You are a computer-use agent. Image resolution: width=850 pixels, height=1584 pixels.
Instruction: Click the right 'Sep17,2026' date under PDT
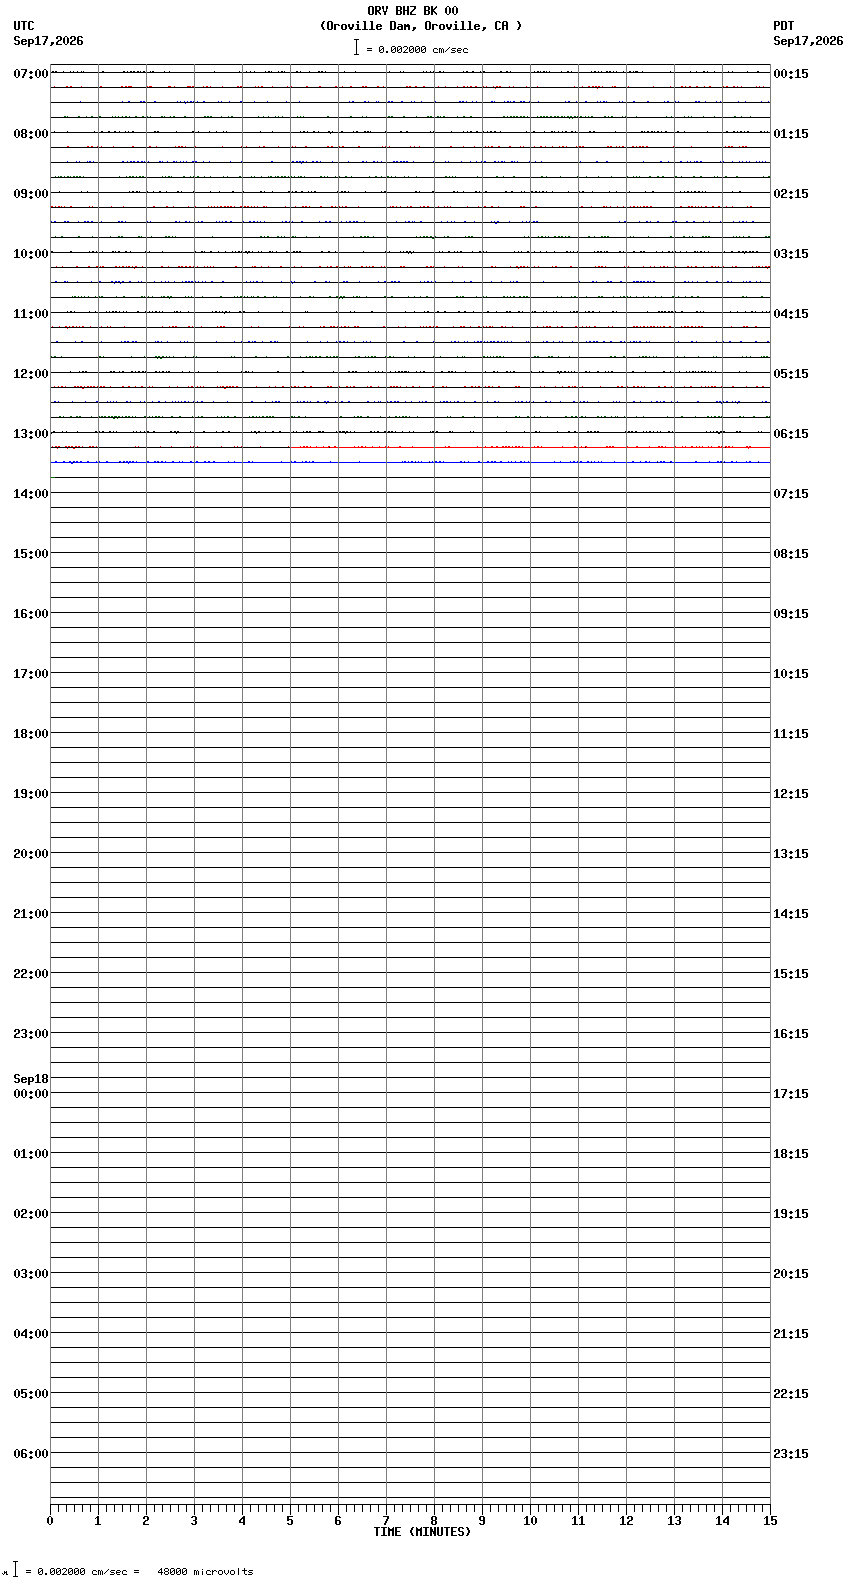808,41
